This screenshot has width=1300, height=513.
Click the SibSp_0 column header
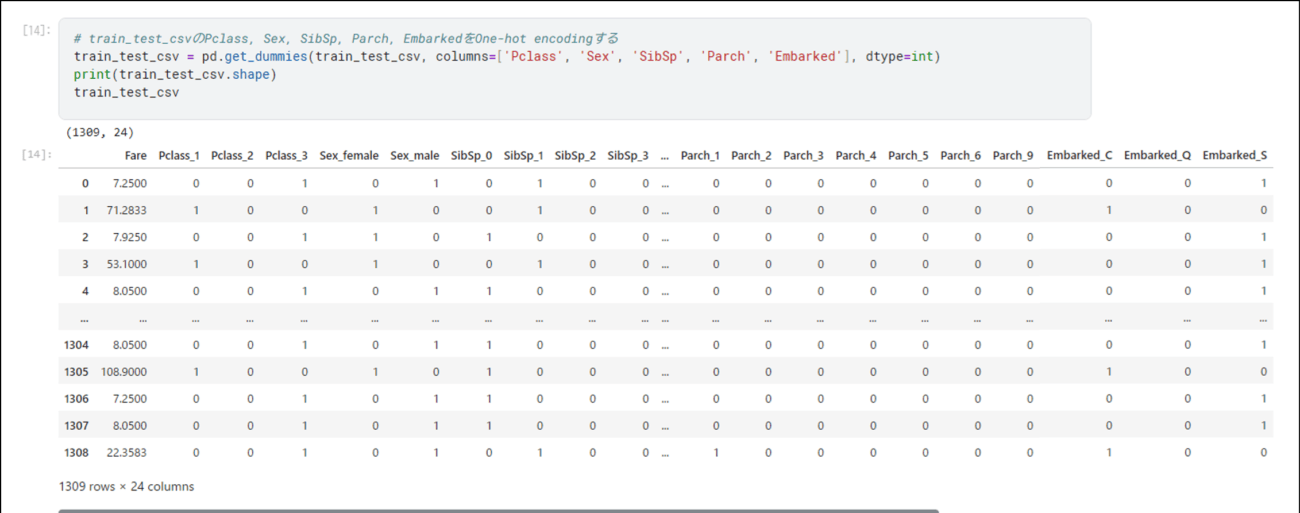click(x=471, y=156)
